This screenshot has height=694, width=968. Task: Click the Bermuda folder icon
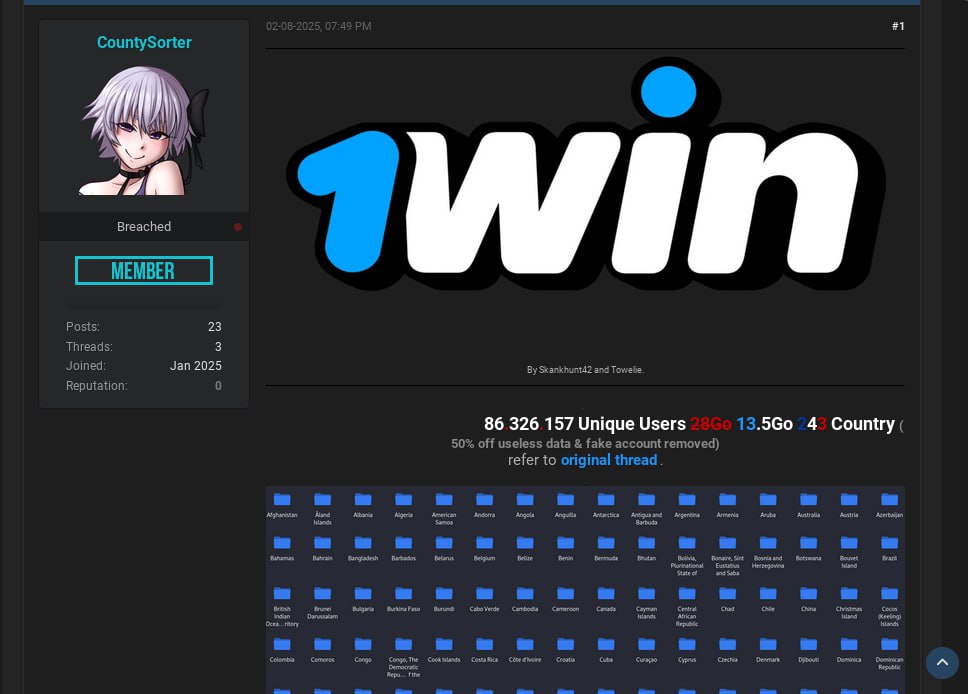(606, 542)
